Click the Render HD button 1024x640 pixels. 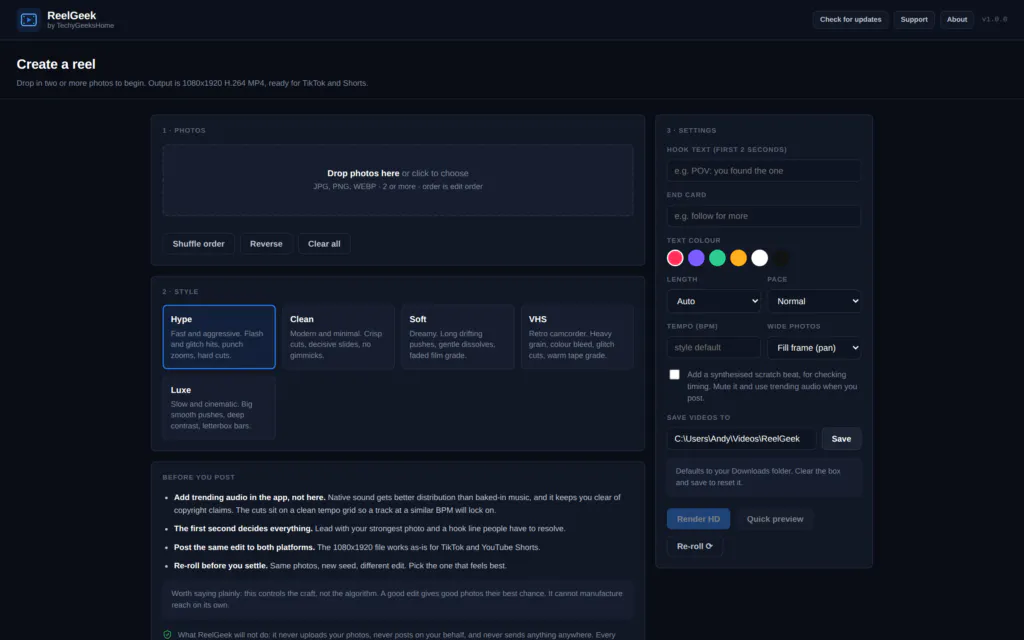coord(698,519)
